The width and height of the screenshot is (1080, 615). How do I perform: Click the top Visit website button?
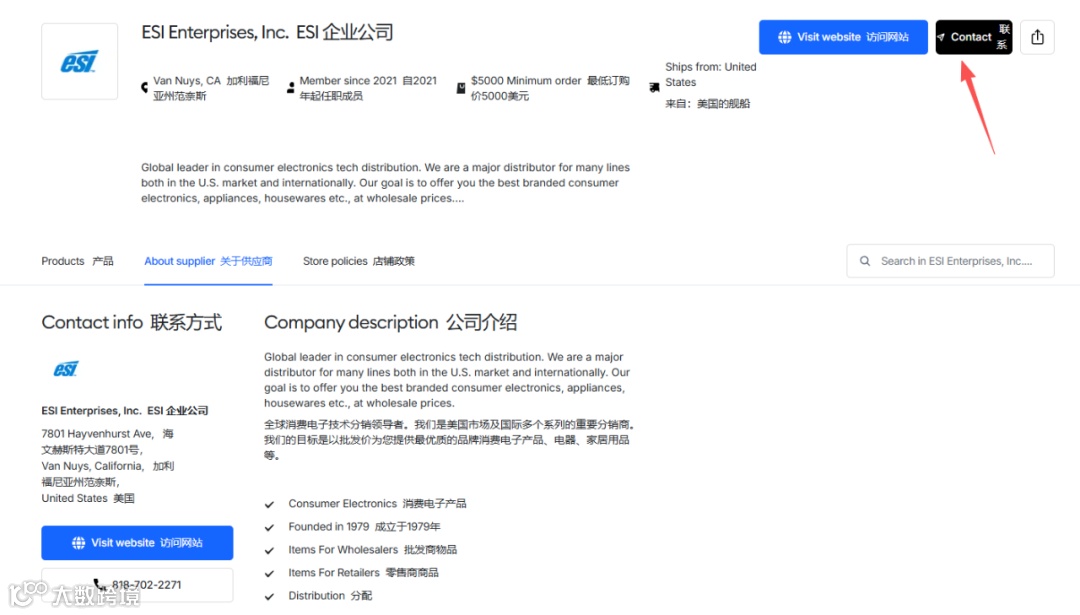pos(843,37)
